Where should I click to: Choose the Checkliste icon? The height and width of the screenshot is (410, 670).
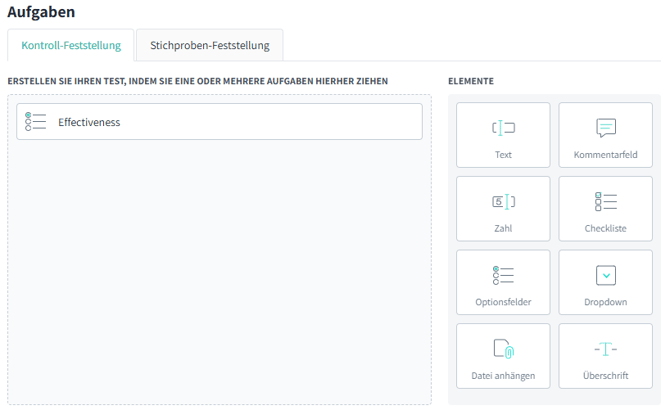[605, 202]
